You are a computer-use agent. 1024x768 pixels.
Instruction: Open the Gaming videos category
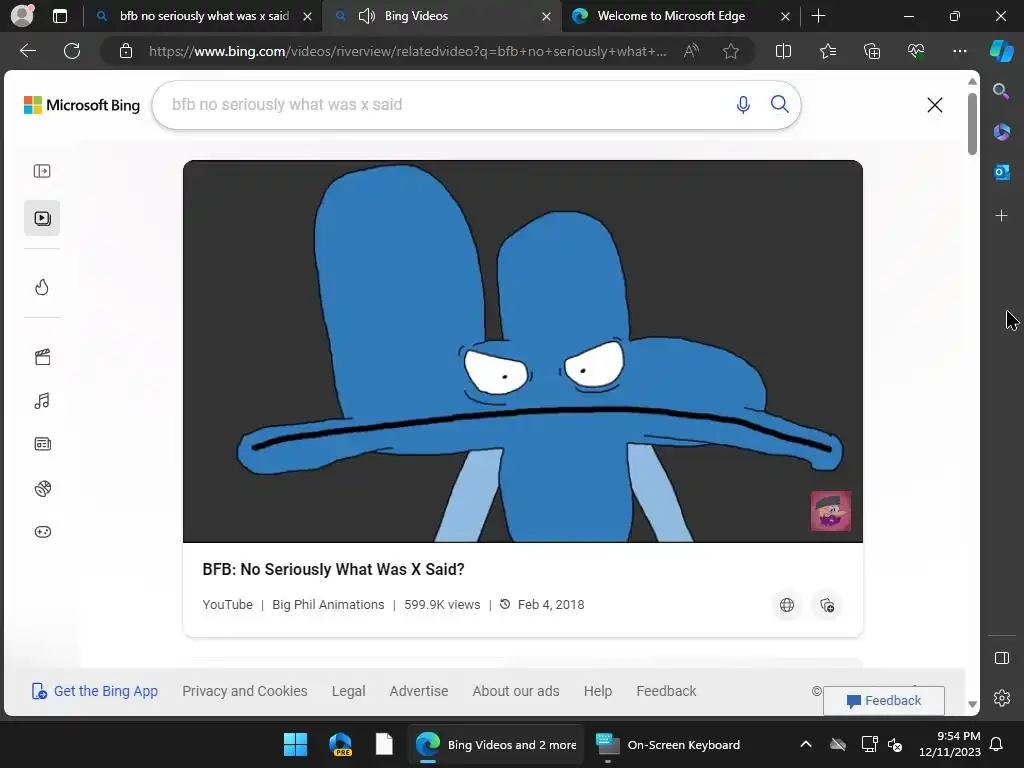(x=42, y=532)
